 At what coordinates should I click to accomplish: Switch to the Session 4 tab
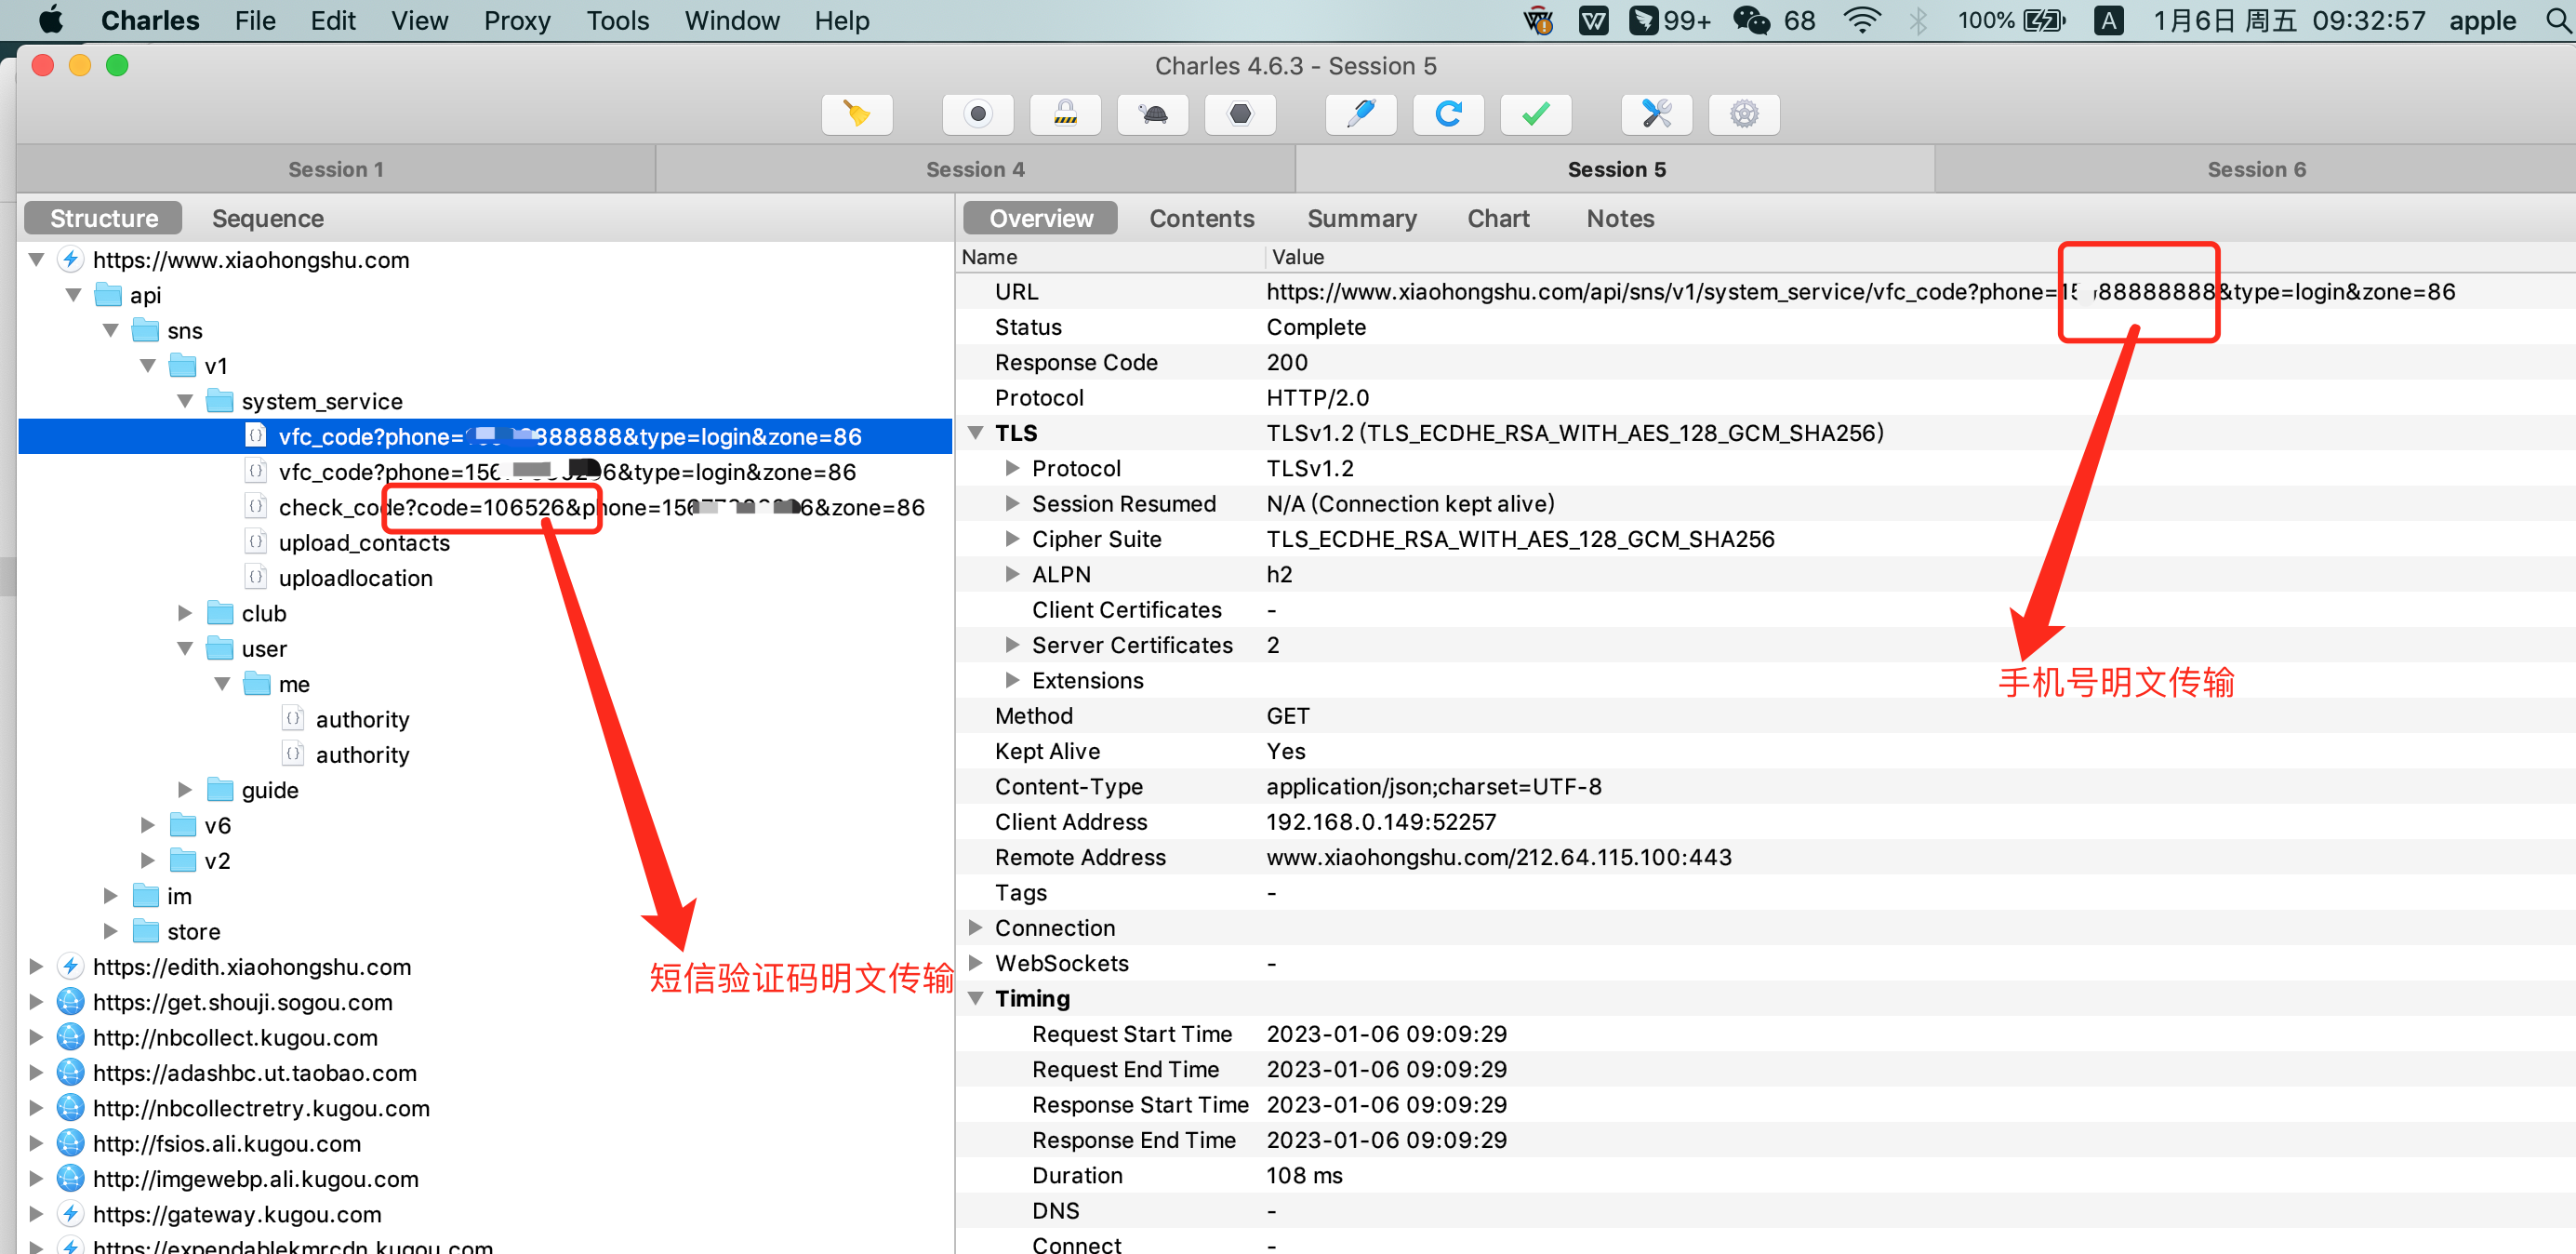pos(975,169)
